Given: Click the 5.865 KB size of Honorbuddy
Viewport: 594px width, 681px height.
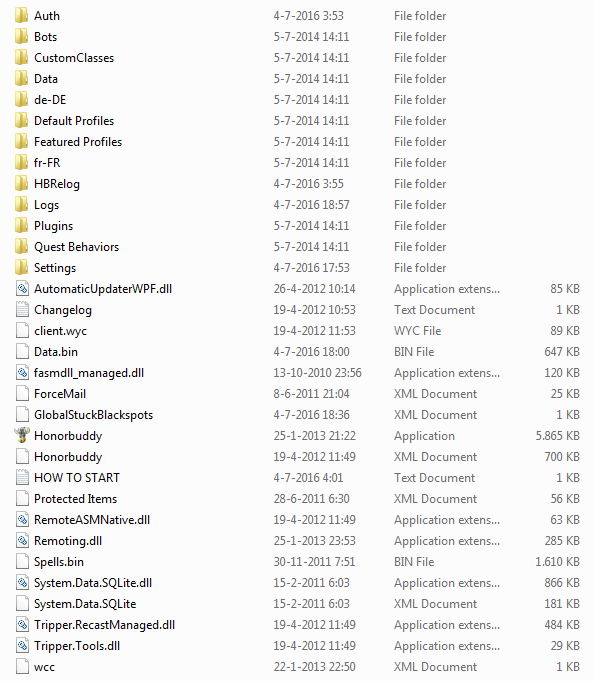Looking at the screenshot, I should 558,436.
